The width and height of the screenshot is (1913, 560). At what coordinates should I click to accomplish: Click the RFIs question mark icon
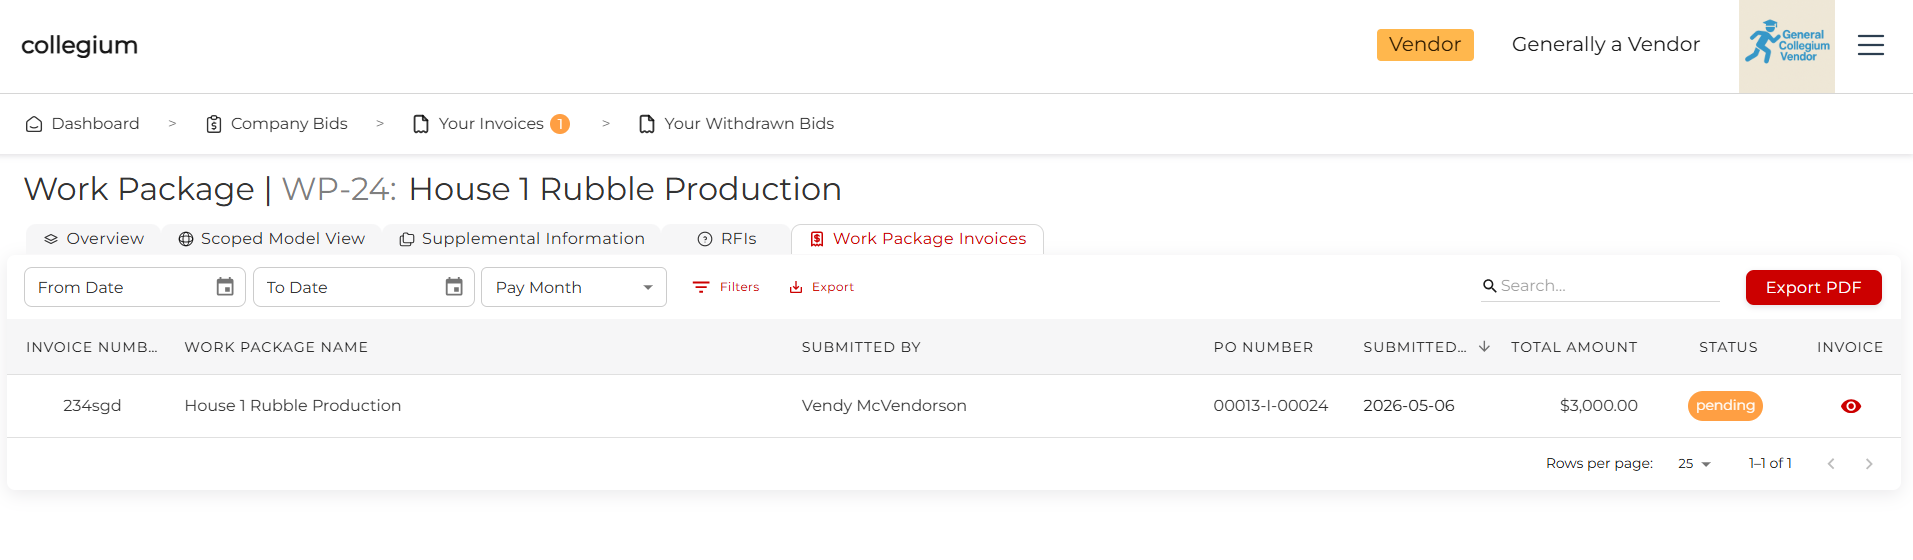(705, 239)
